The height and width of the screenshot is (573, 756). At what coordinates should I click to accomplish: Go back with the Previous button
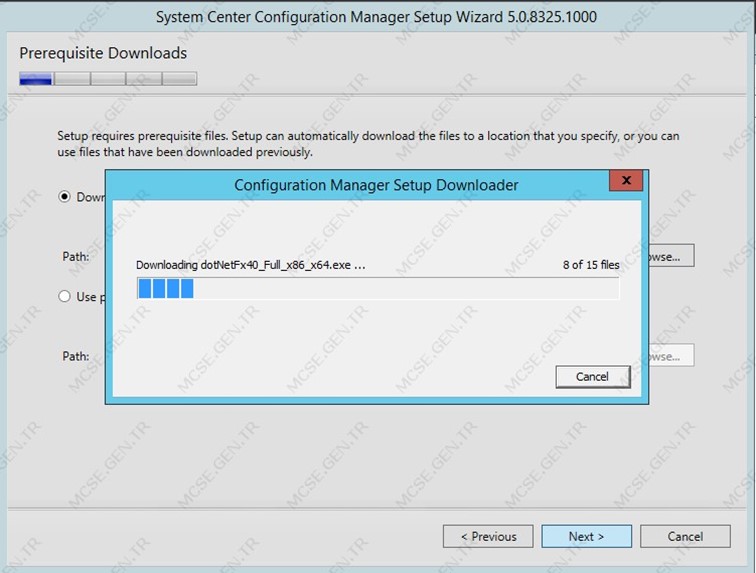(488, 536)
